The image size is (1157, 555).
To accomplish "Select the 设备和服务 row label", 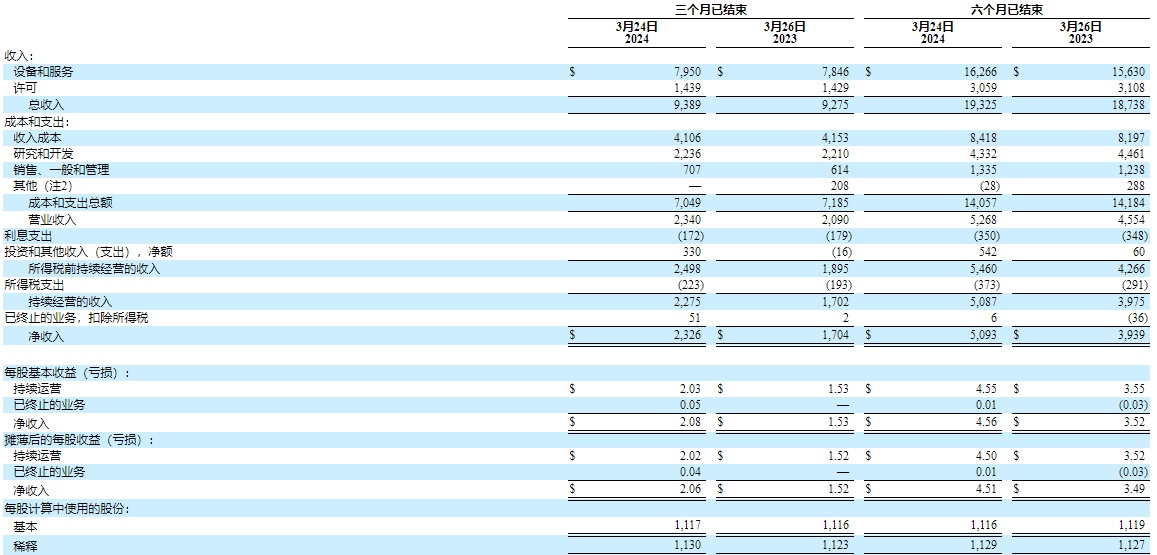I will point(43,72).
